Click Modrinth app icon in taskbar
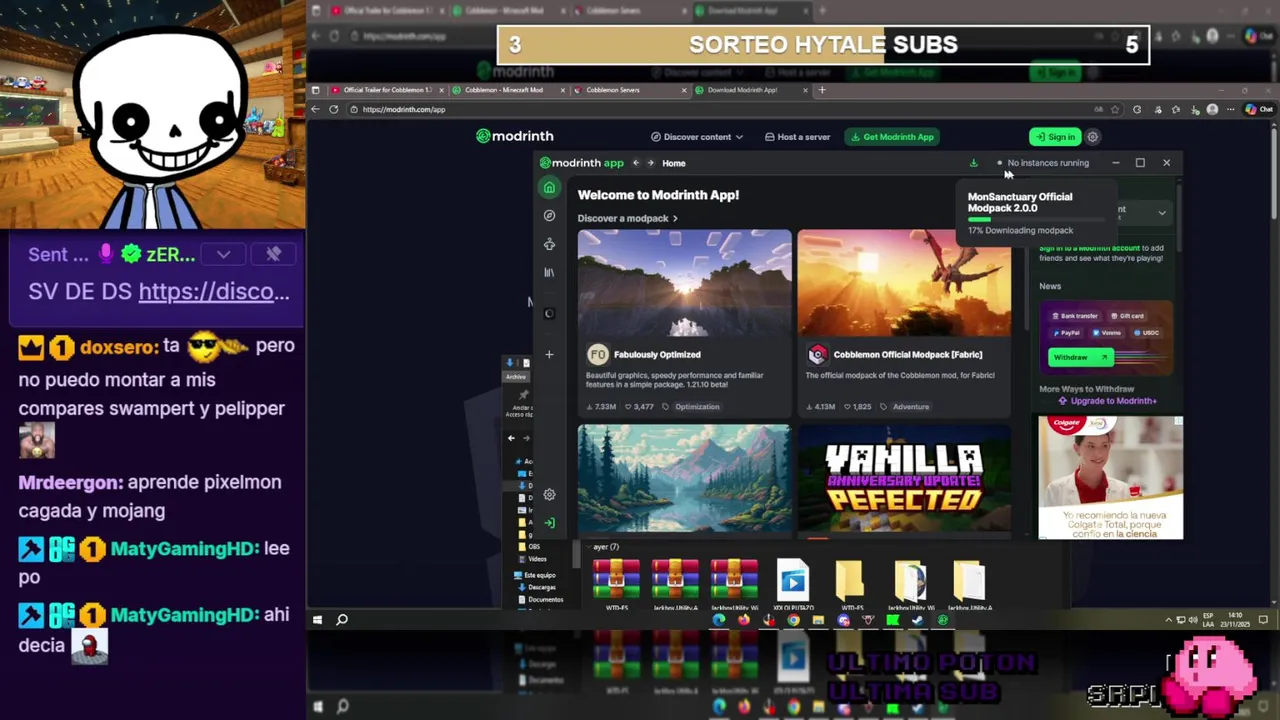1280x720 pixels. tap(943, 620)
